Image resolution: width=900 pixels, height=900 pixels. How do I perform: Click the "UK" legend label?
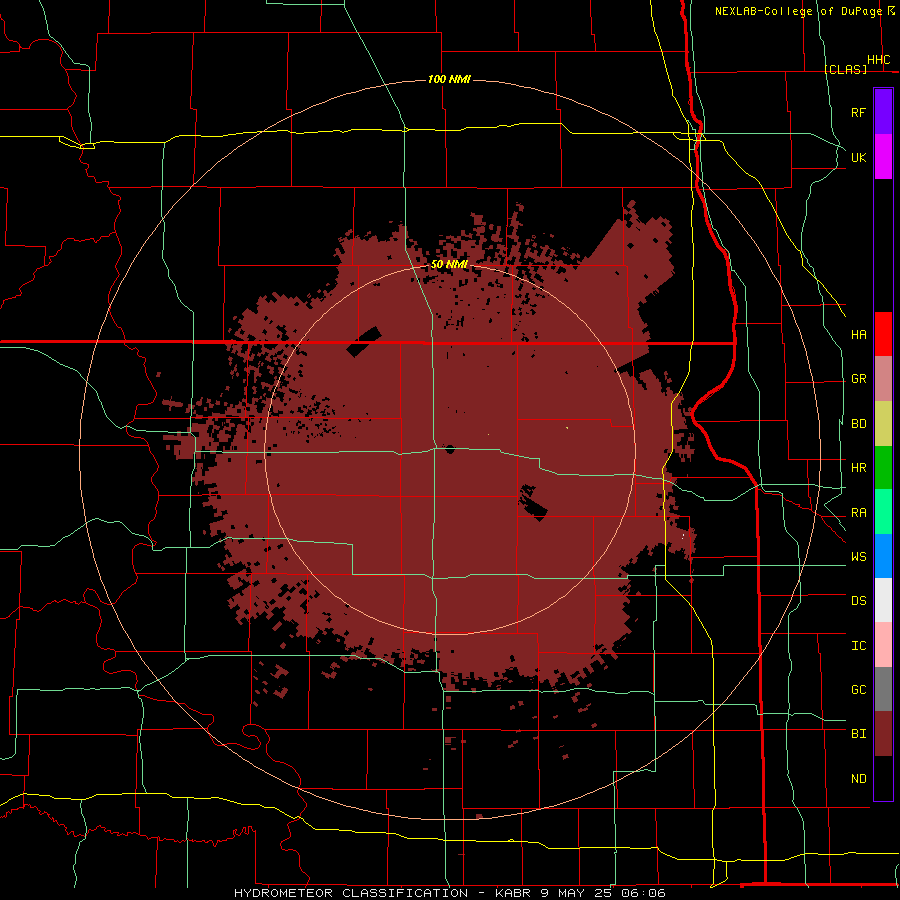(x=859, y=157)
